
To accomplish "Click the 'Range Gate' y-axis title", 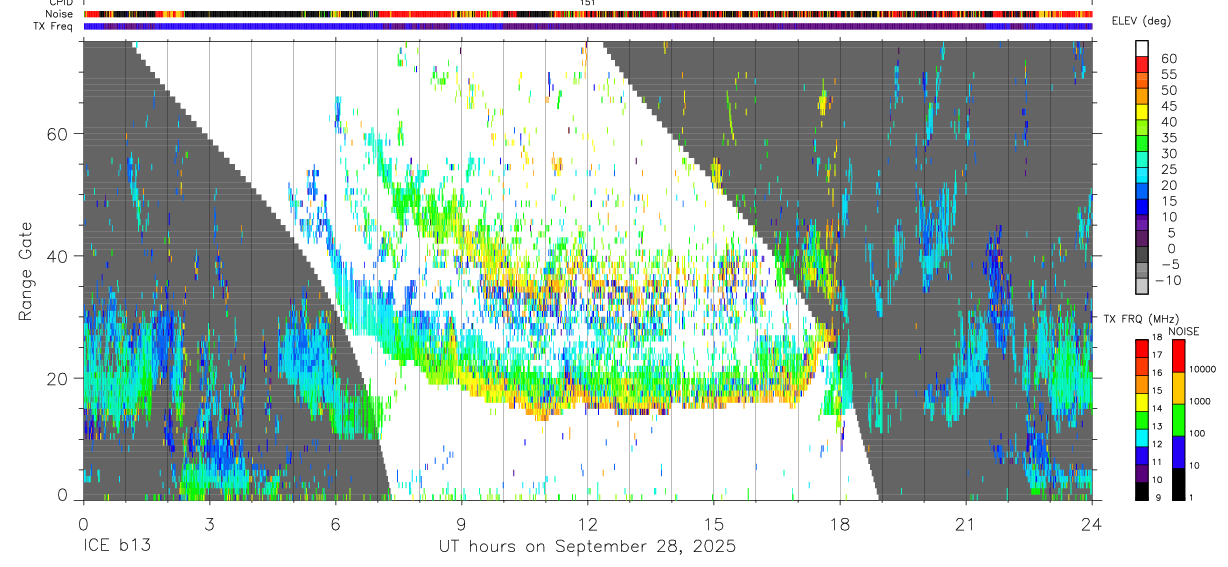I will (27, 270).
